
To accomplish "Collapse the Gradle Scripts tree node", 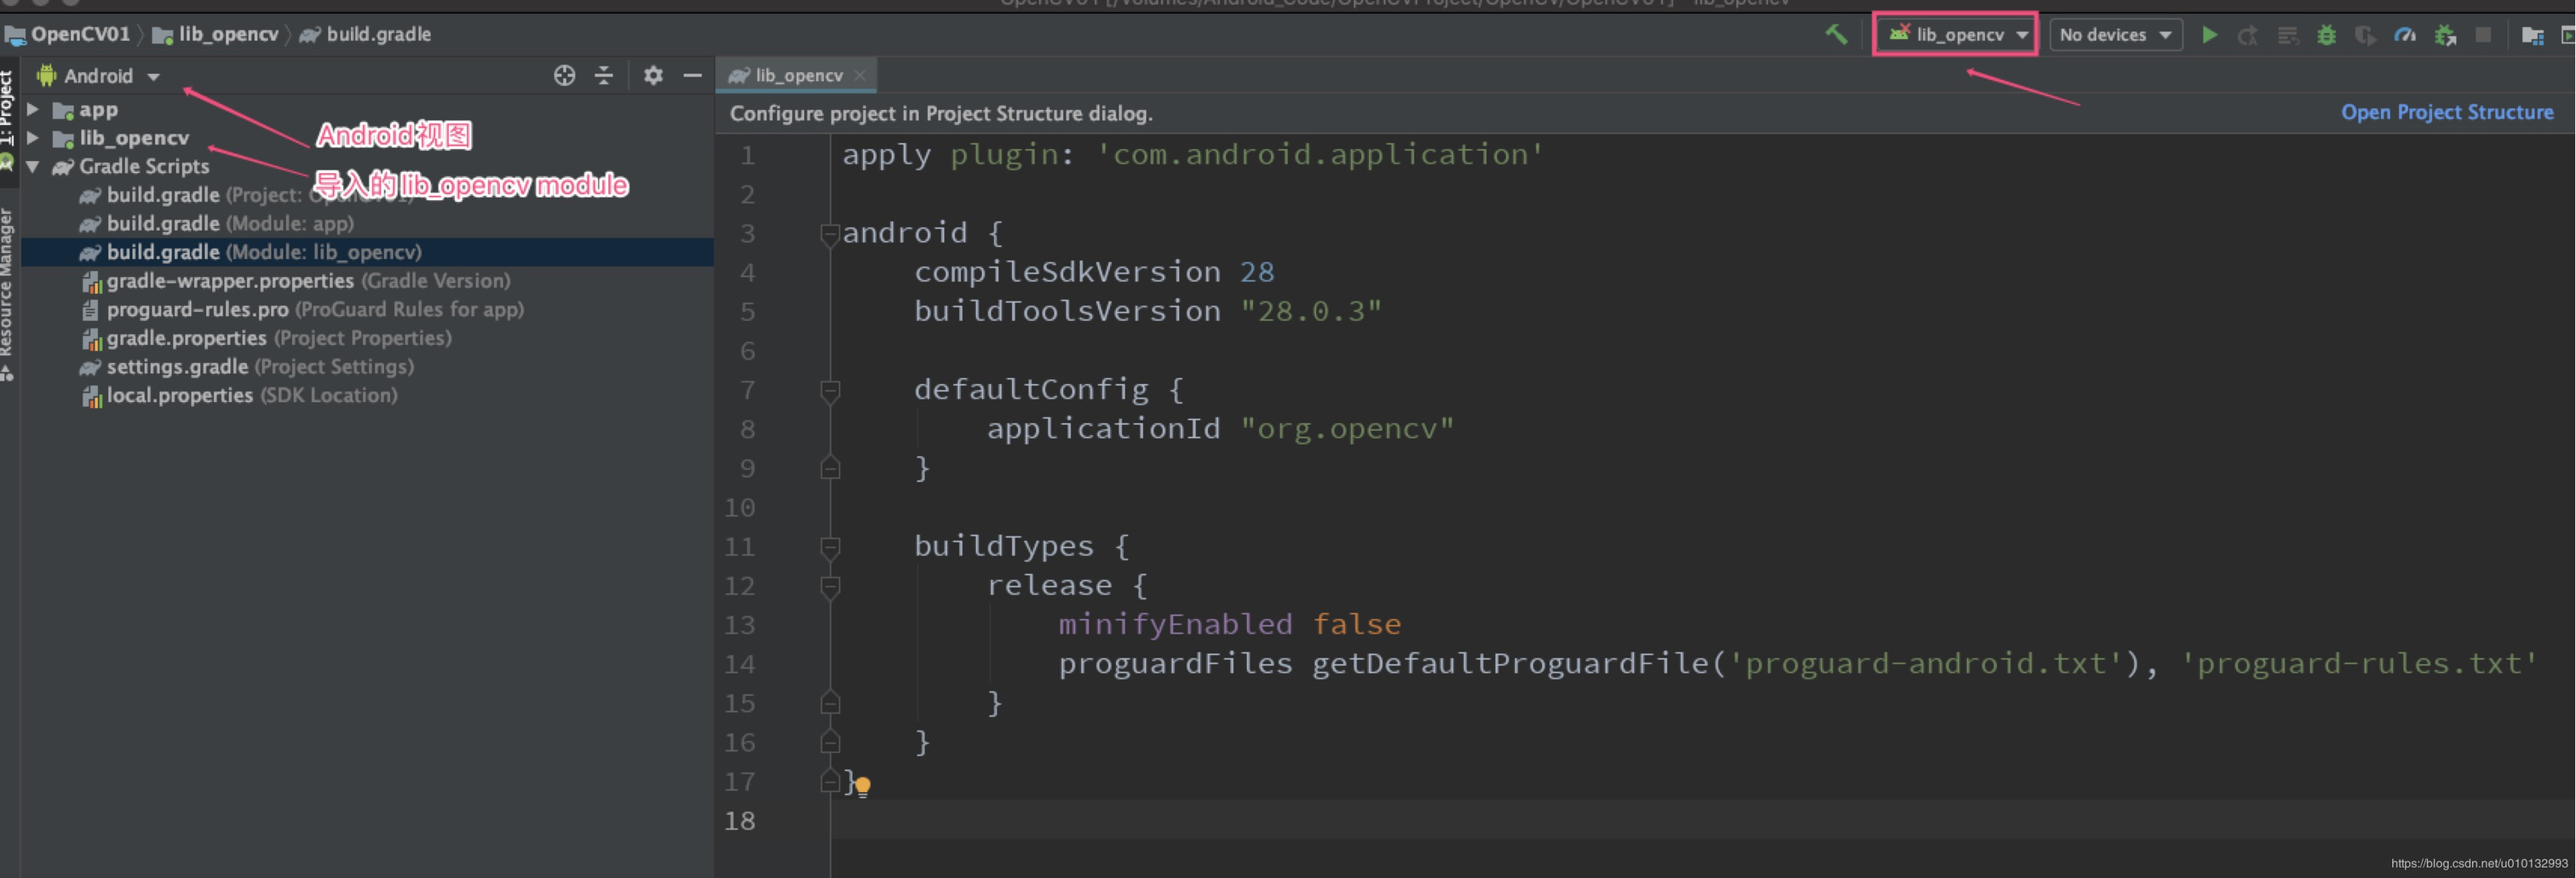I will coord(33,167).
